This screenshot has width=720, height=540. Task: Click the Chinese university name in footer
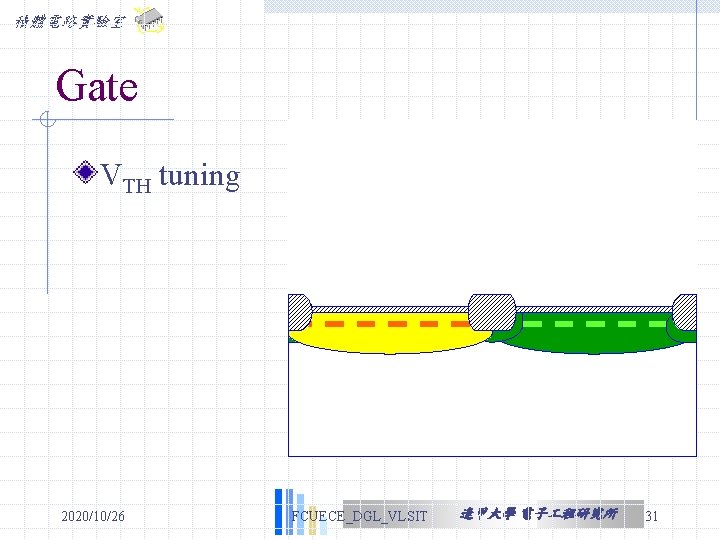[539, 514]
